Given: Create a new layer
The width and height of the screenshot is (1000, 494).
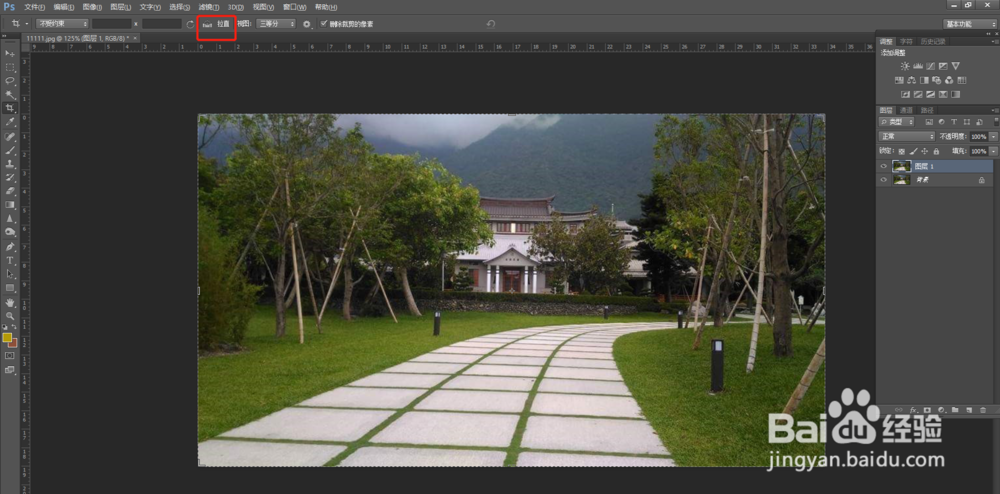Looking at the screenshot, I should pos(969,410).
